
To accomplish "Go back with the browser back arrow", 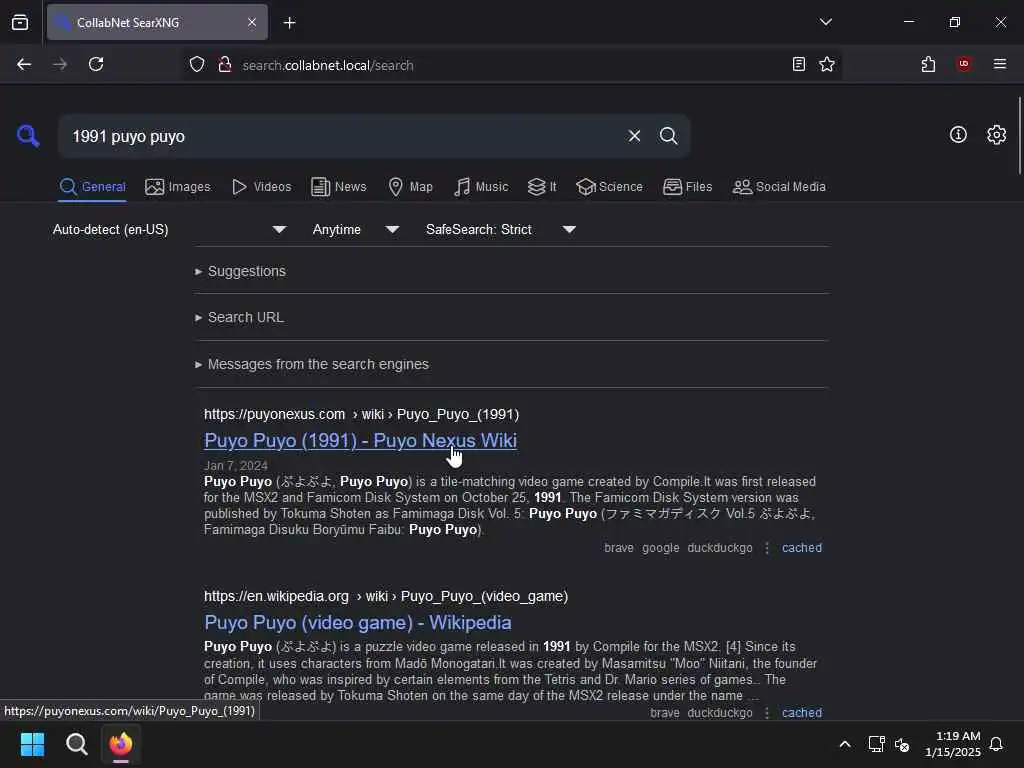I will (24, 65).
